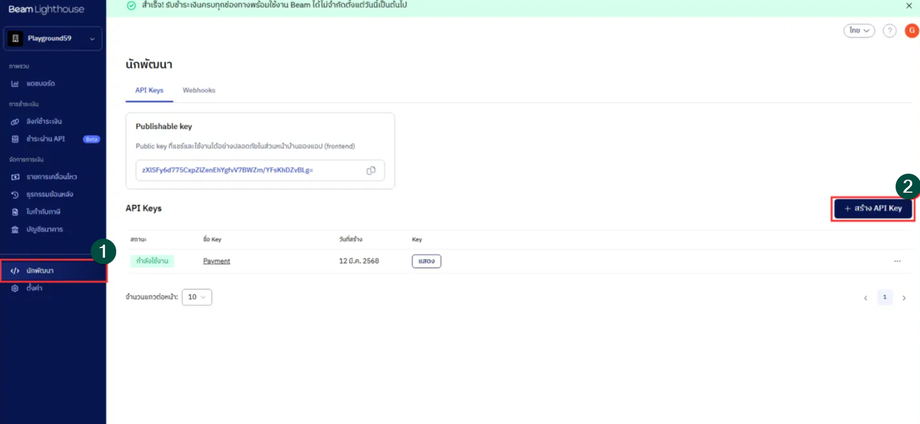Open บัญชีธนาคาร in the sidebar

(x=45, y=229)
